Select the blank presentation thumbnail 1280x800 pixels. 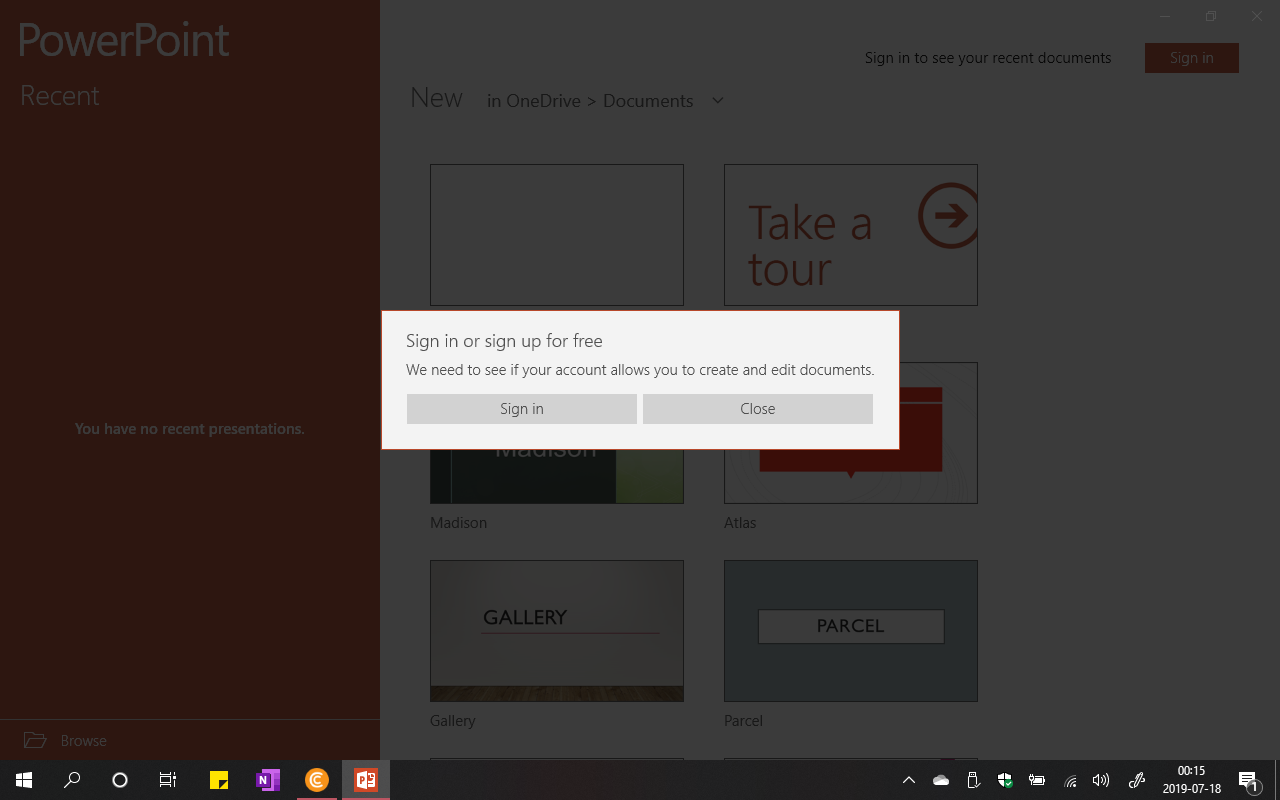coord(557,235)
